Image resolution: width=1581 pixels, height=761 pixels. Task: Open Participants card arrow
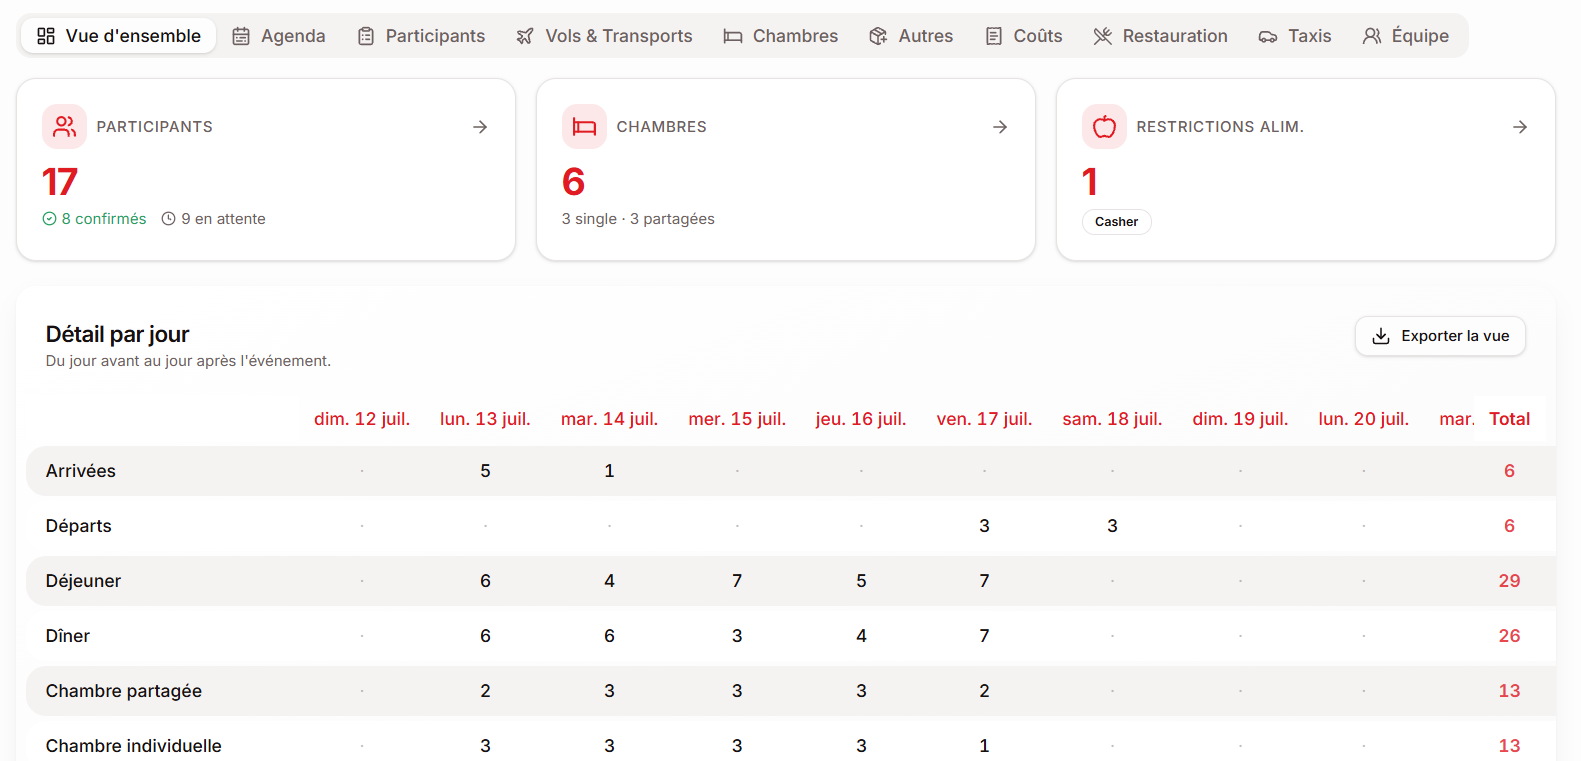pyautogui.click(x=480, y=127)
